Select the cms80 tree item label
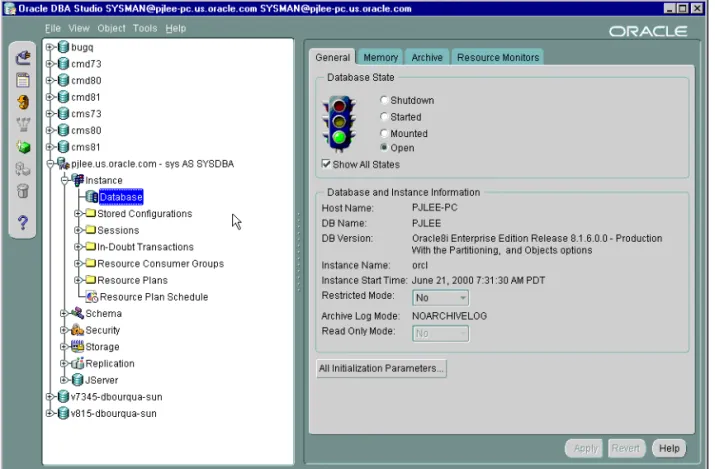Screen dimensions: 715x469 pos(86,130)
